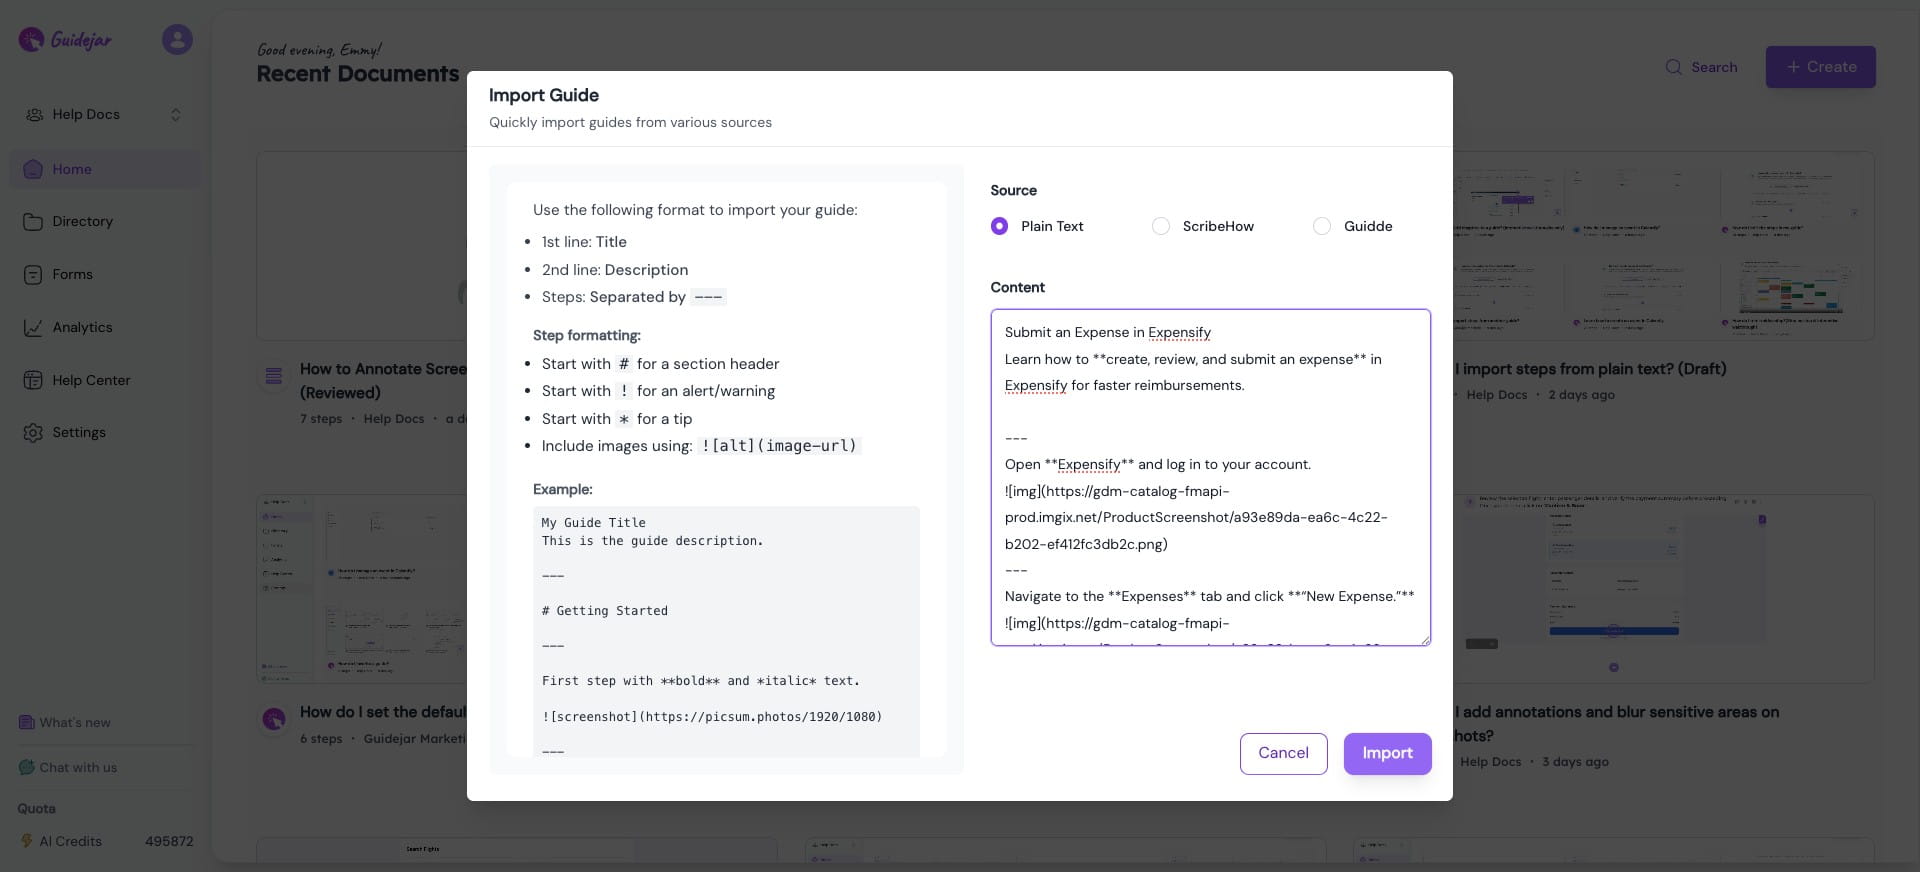
Task: Click the AI Credits lightning icon
Action: pyautogui.click(x=27, y=842)
